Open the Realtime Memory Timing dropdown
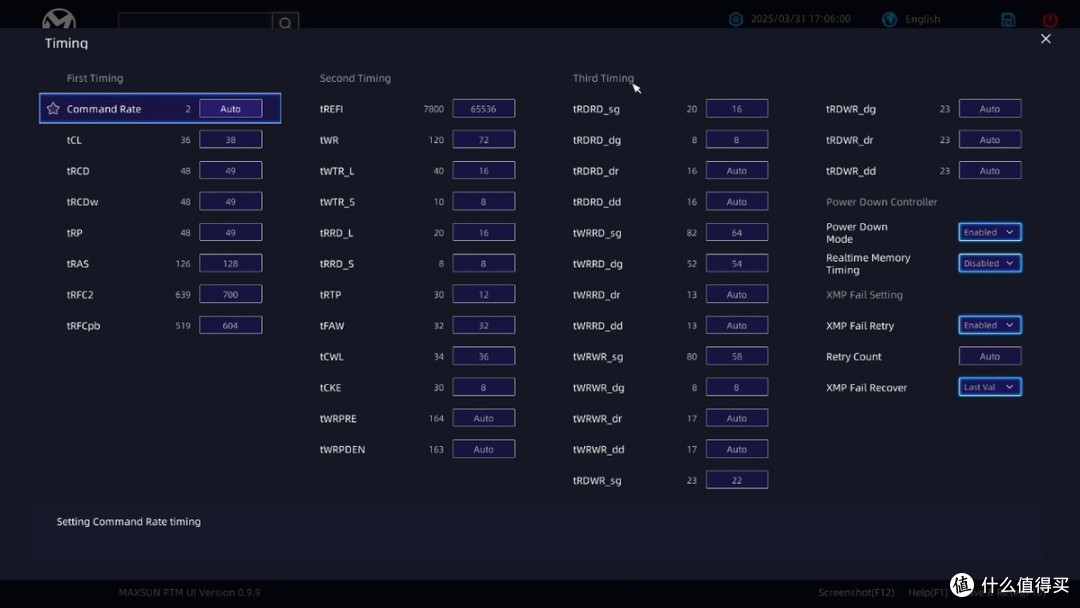The width and height of the screenshot is (1080, 608). point(990,264)
